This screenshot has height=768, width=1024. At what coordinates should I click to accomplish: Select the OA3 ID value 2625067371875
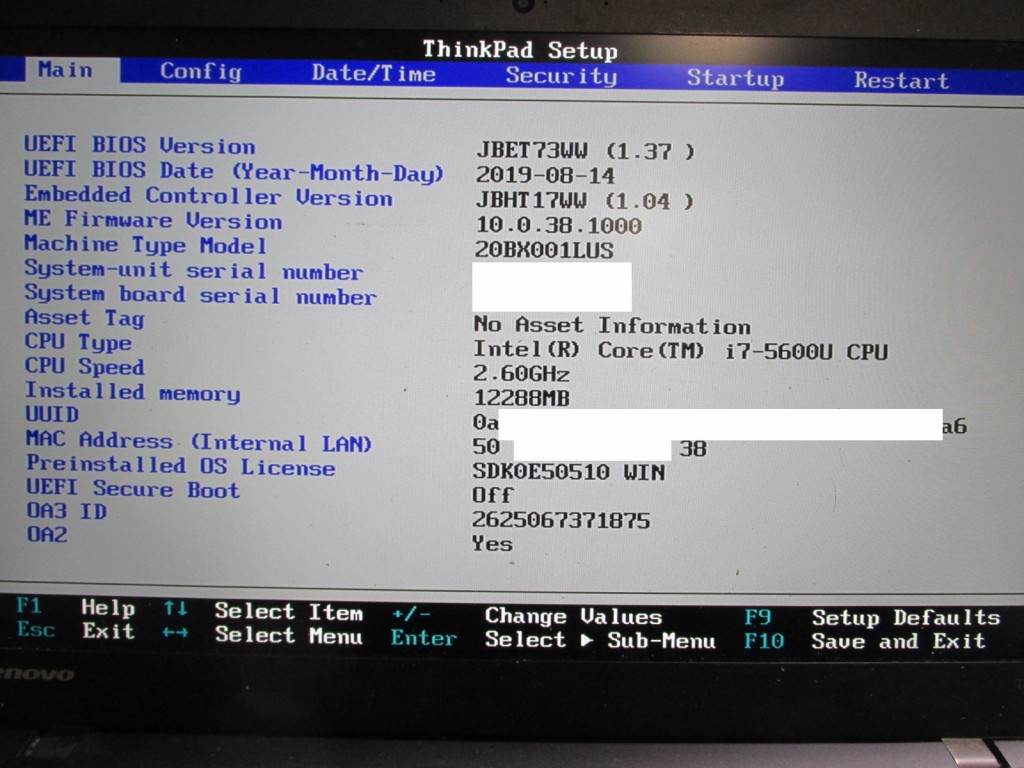coord(561,520)
